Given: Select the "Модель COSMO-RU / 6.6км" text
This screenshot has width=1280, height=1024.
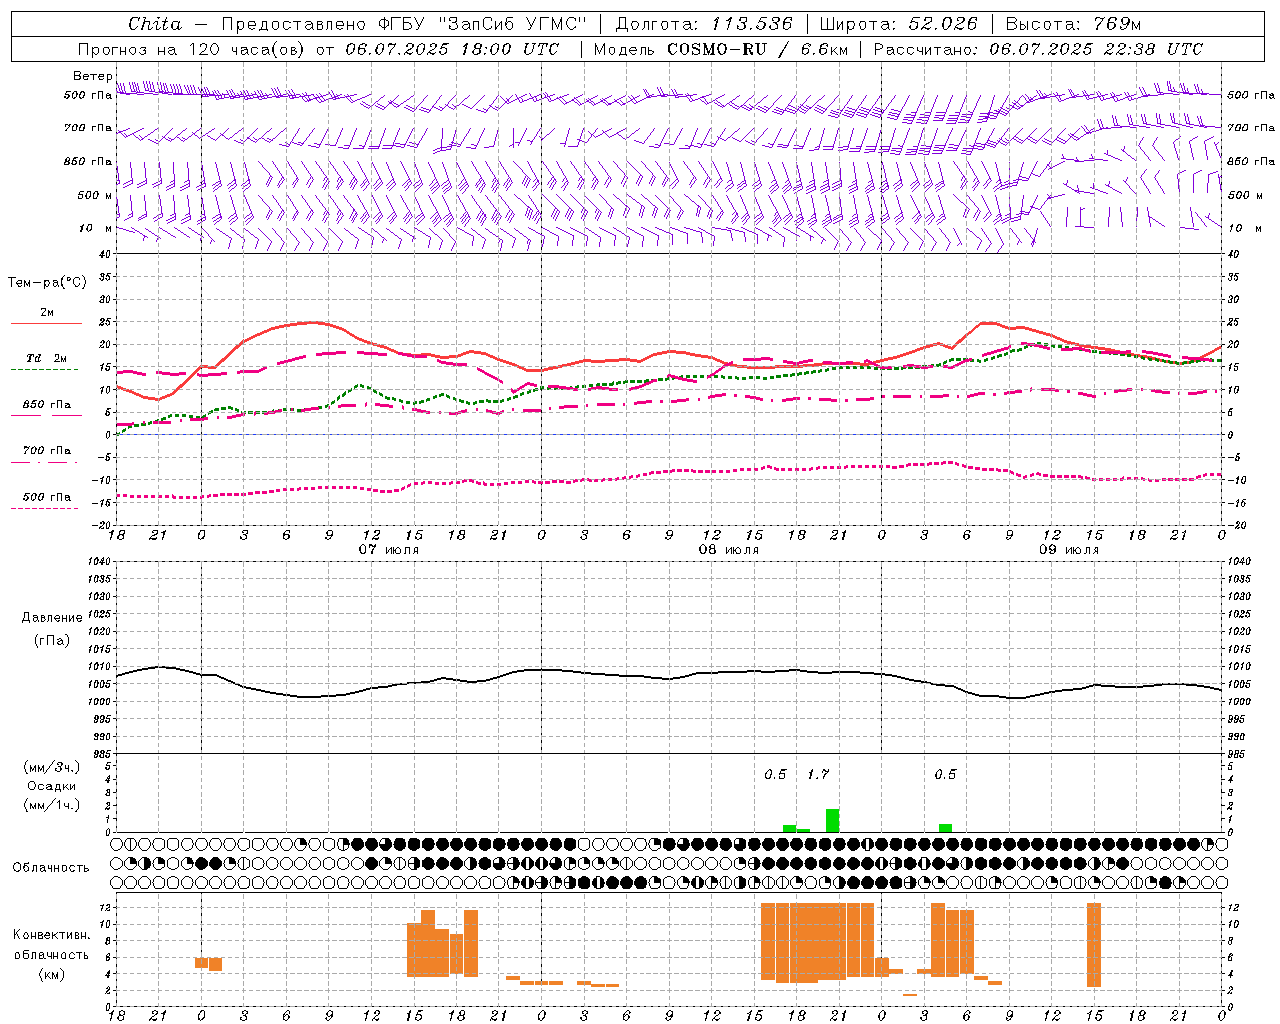Looking at the screenshot, I should 720,49.
